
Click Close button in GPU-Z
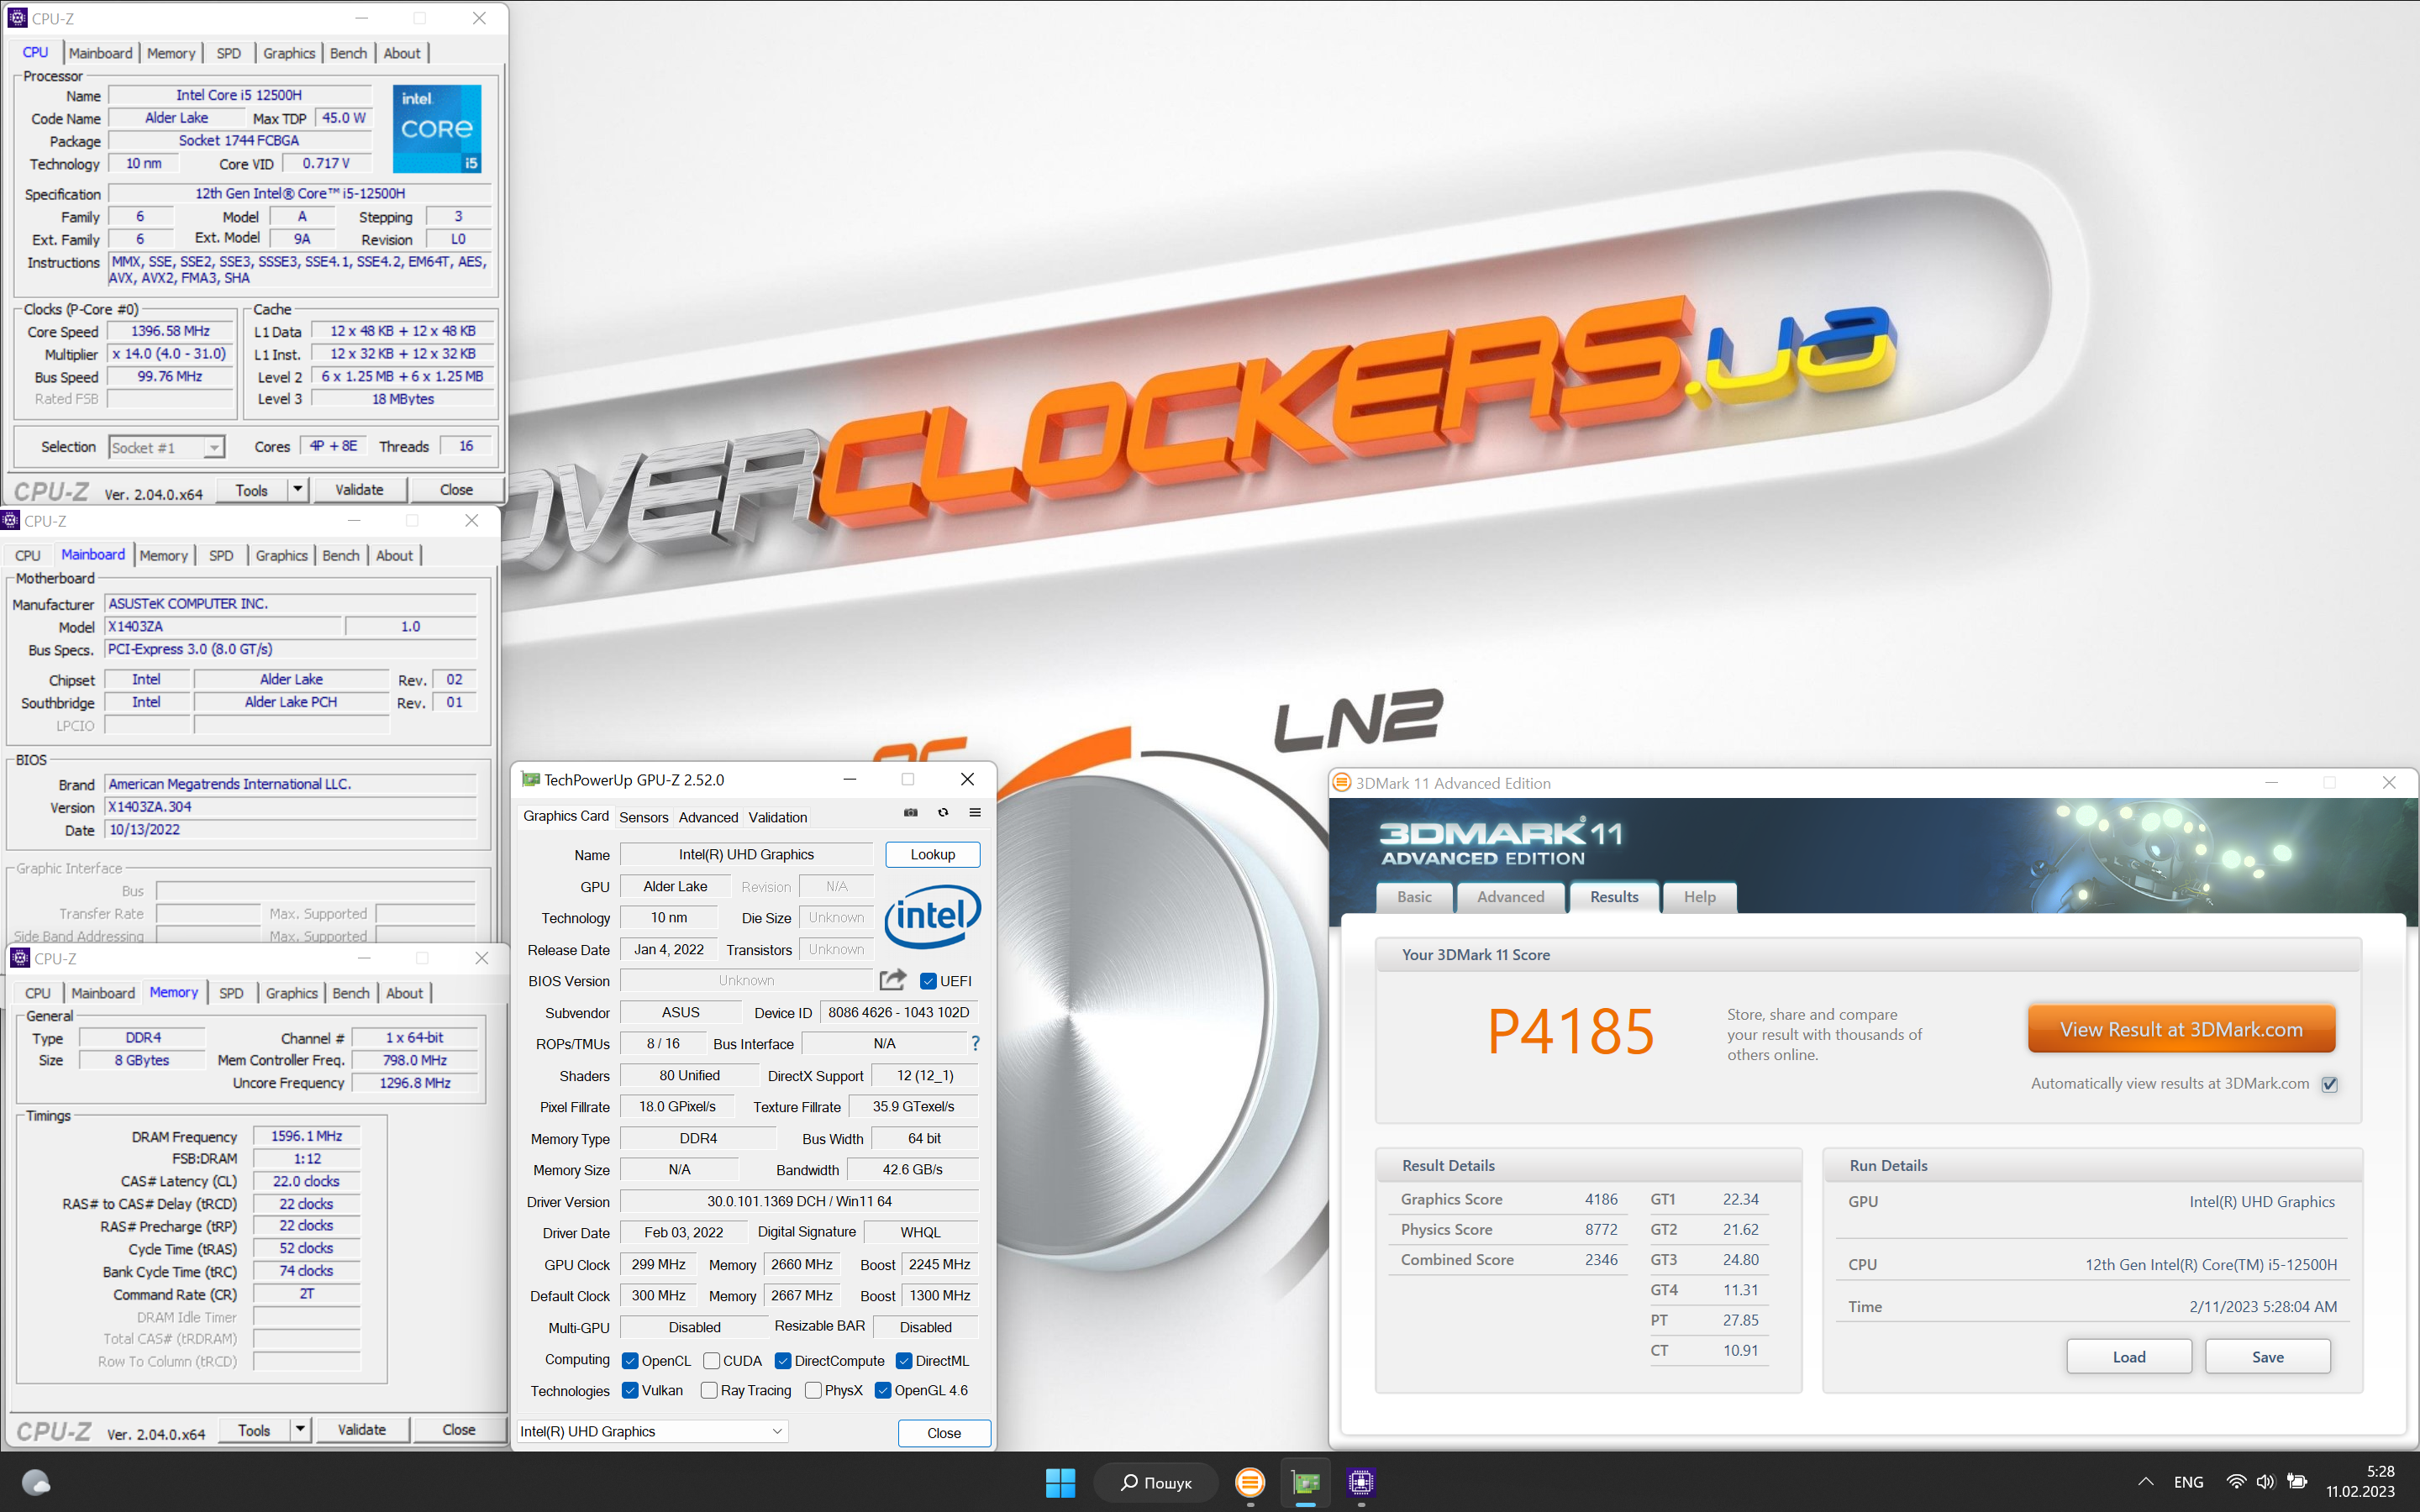(943, 1433)
